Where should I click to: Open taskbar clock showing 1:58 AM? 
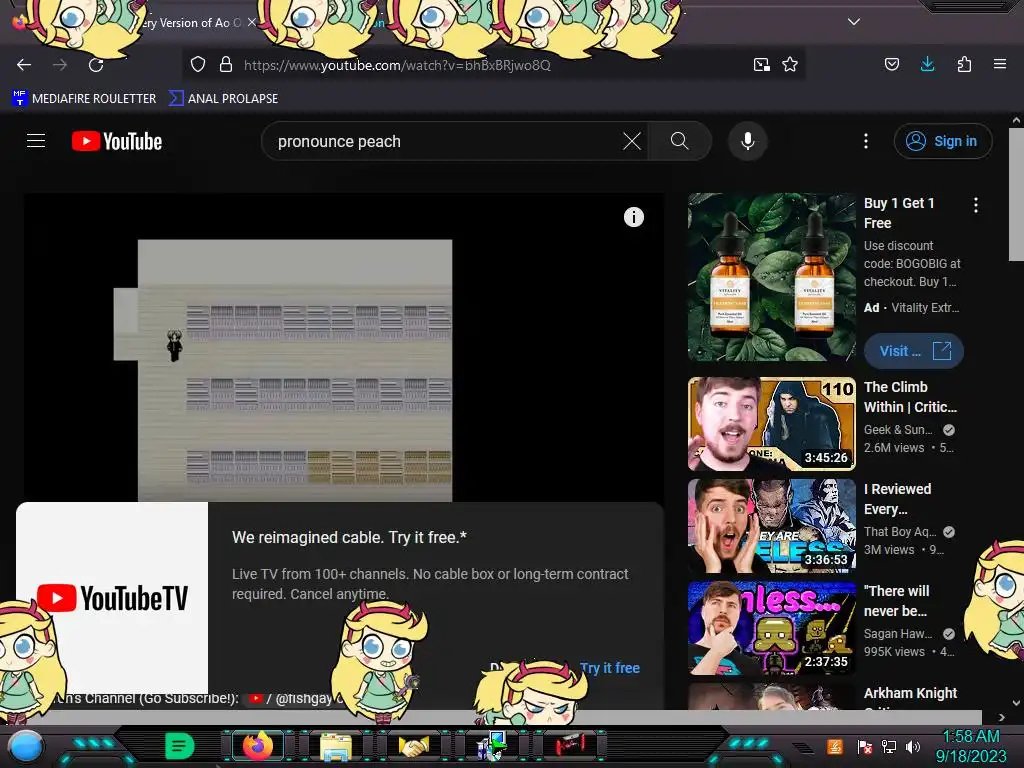[x=970, y=746]
